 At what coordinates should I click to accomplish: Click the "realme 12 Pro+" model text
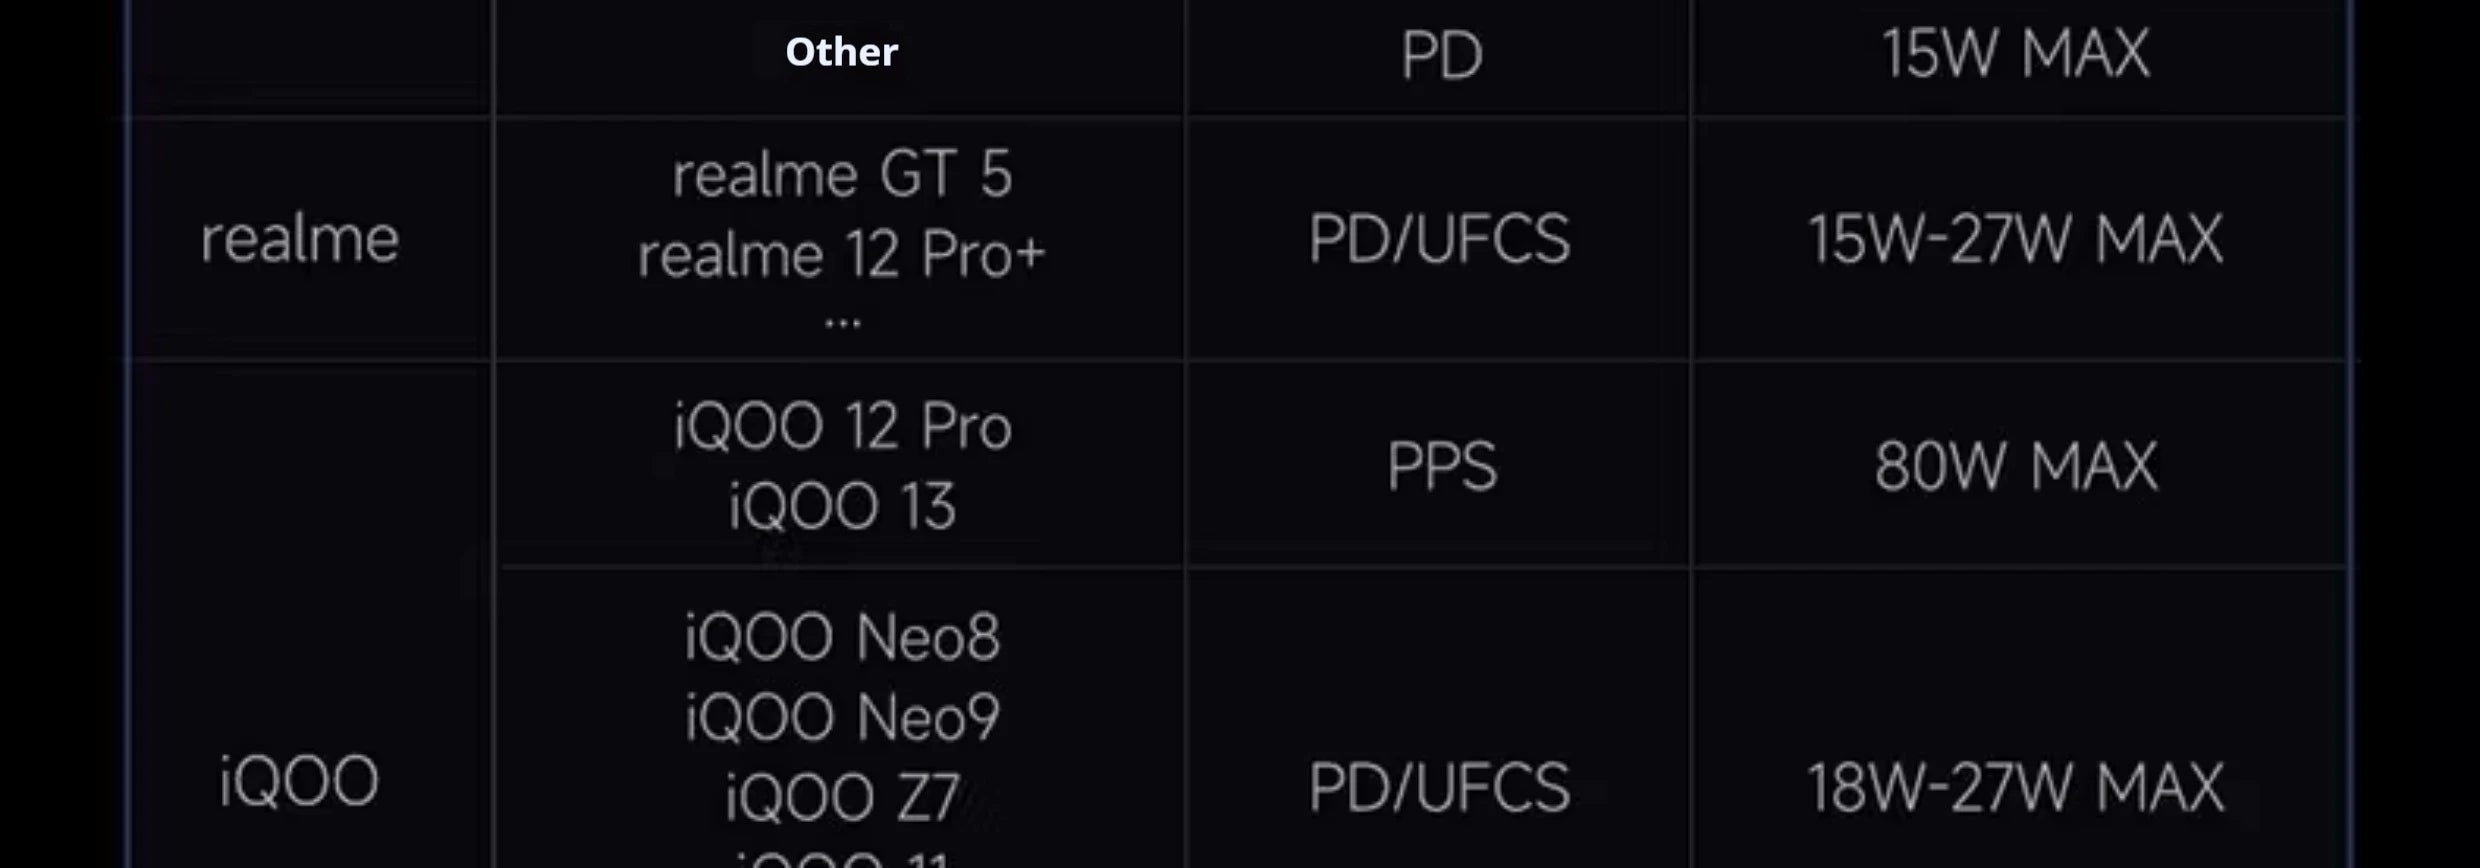point(842,255)
